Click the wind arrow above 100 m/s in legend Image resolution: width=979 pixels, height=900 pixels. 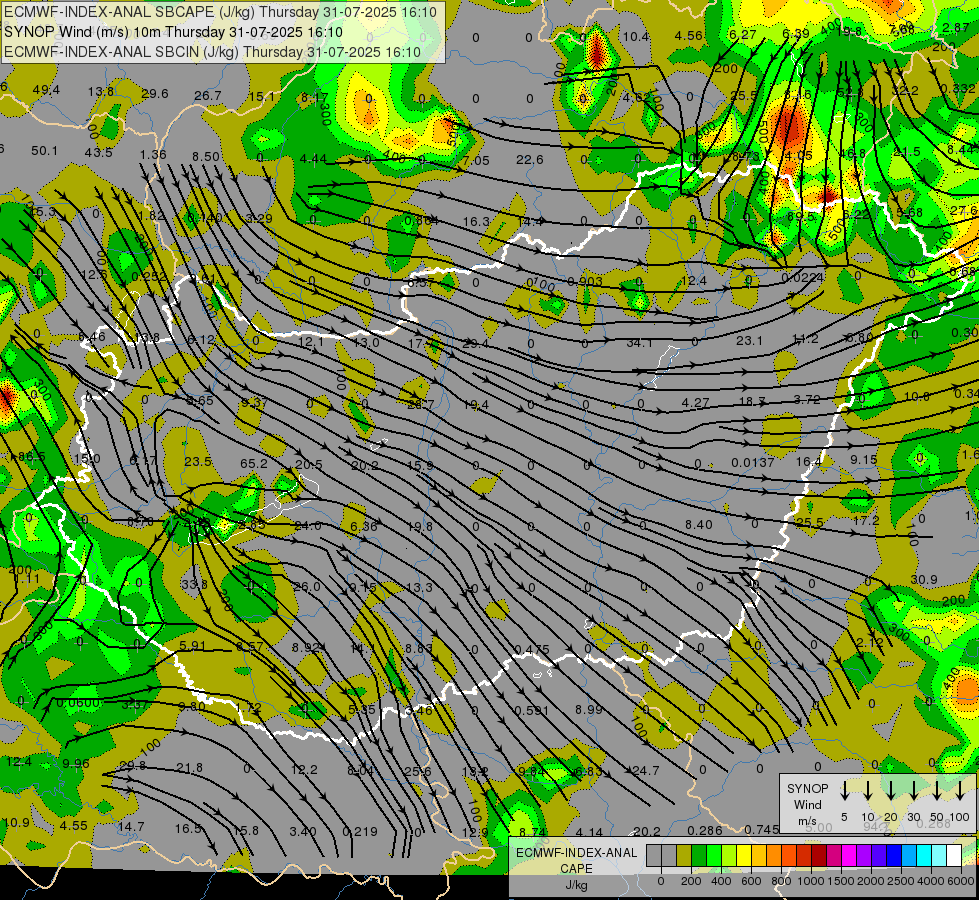[960, 791]
